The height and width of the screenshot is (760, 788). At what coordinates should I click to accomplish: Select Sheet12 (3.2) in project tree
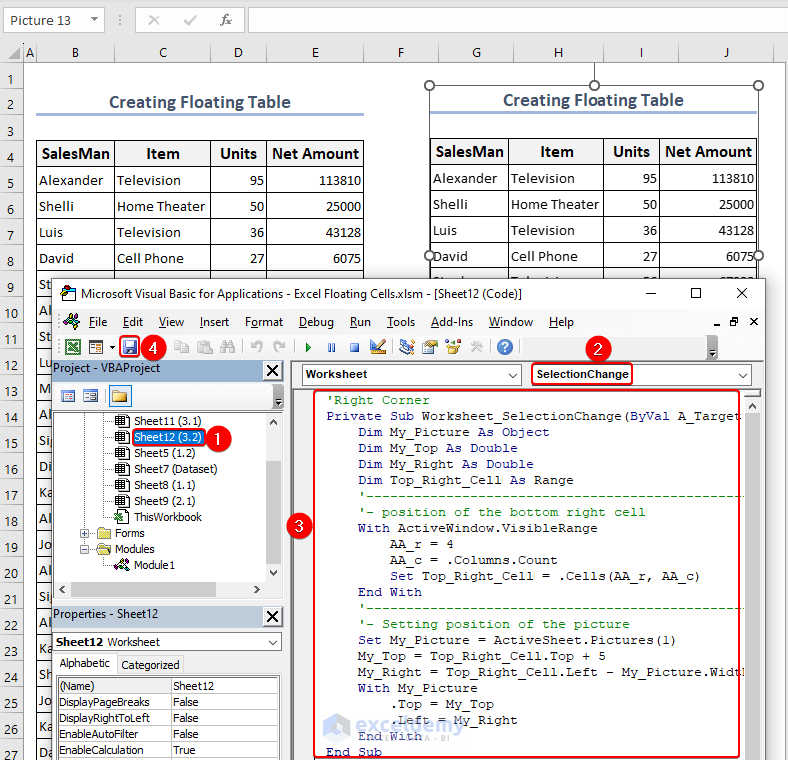coord(168,437)
